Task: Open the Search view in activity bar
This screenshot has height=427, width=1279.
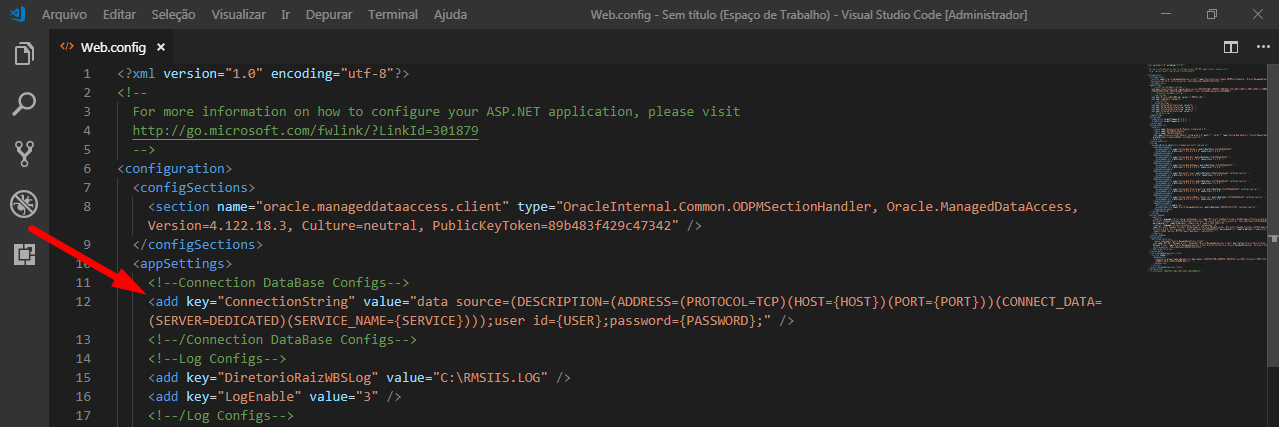Action: [x=24, y=104]
